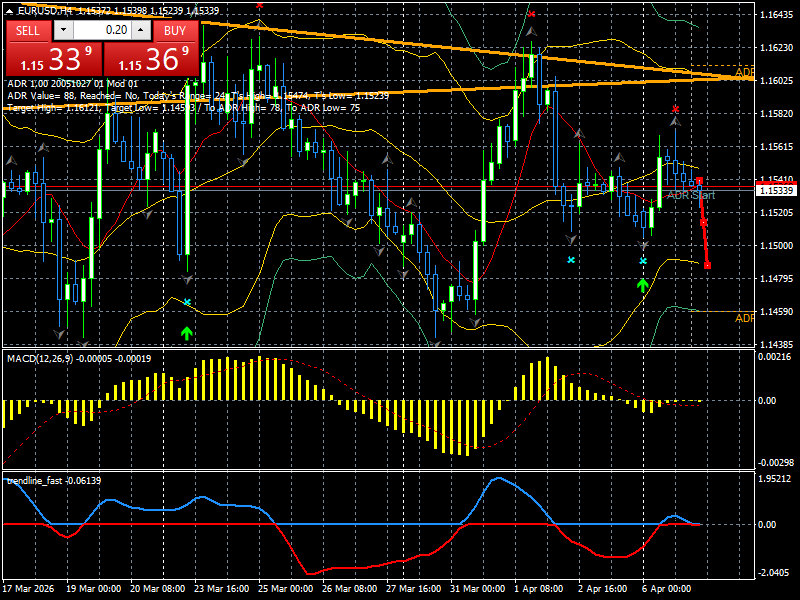Click the '1 Apr 08:00' time label

[x=539, y=589]
